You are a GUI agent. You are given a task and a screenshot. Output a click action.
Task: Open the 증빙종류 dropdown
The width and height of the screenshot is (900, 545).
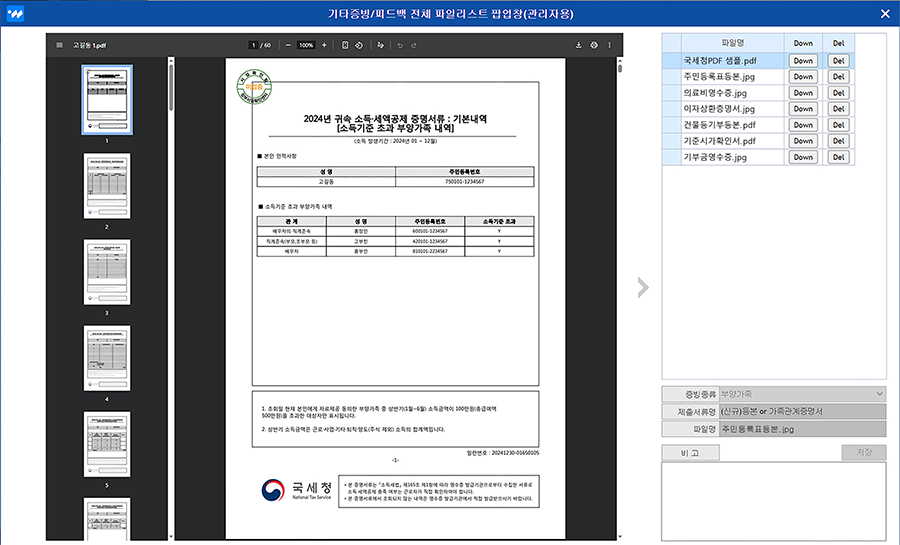802,394
